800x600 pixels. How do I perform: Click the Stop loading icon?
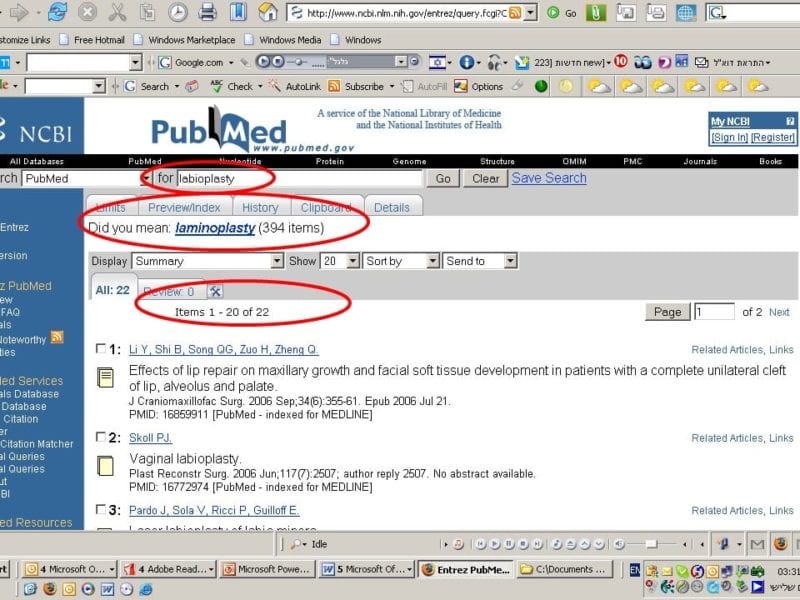point(87,13)
